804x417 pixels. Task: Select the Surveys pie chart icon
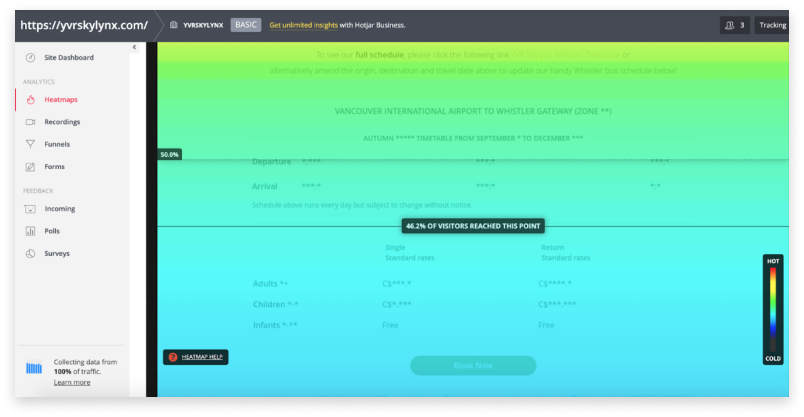30,253
